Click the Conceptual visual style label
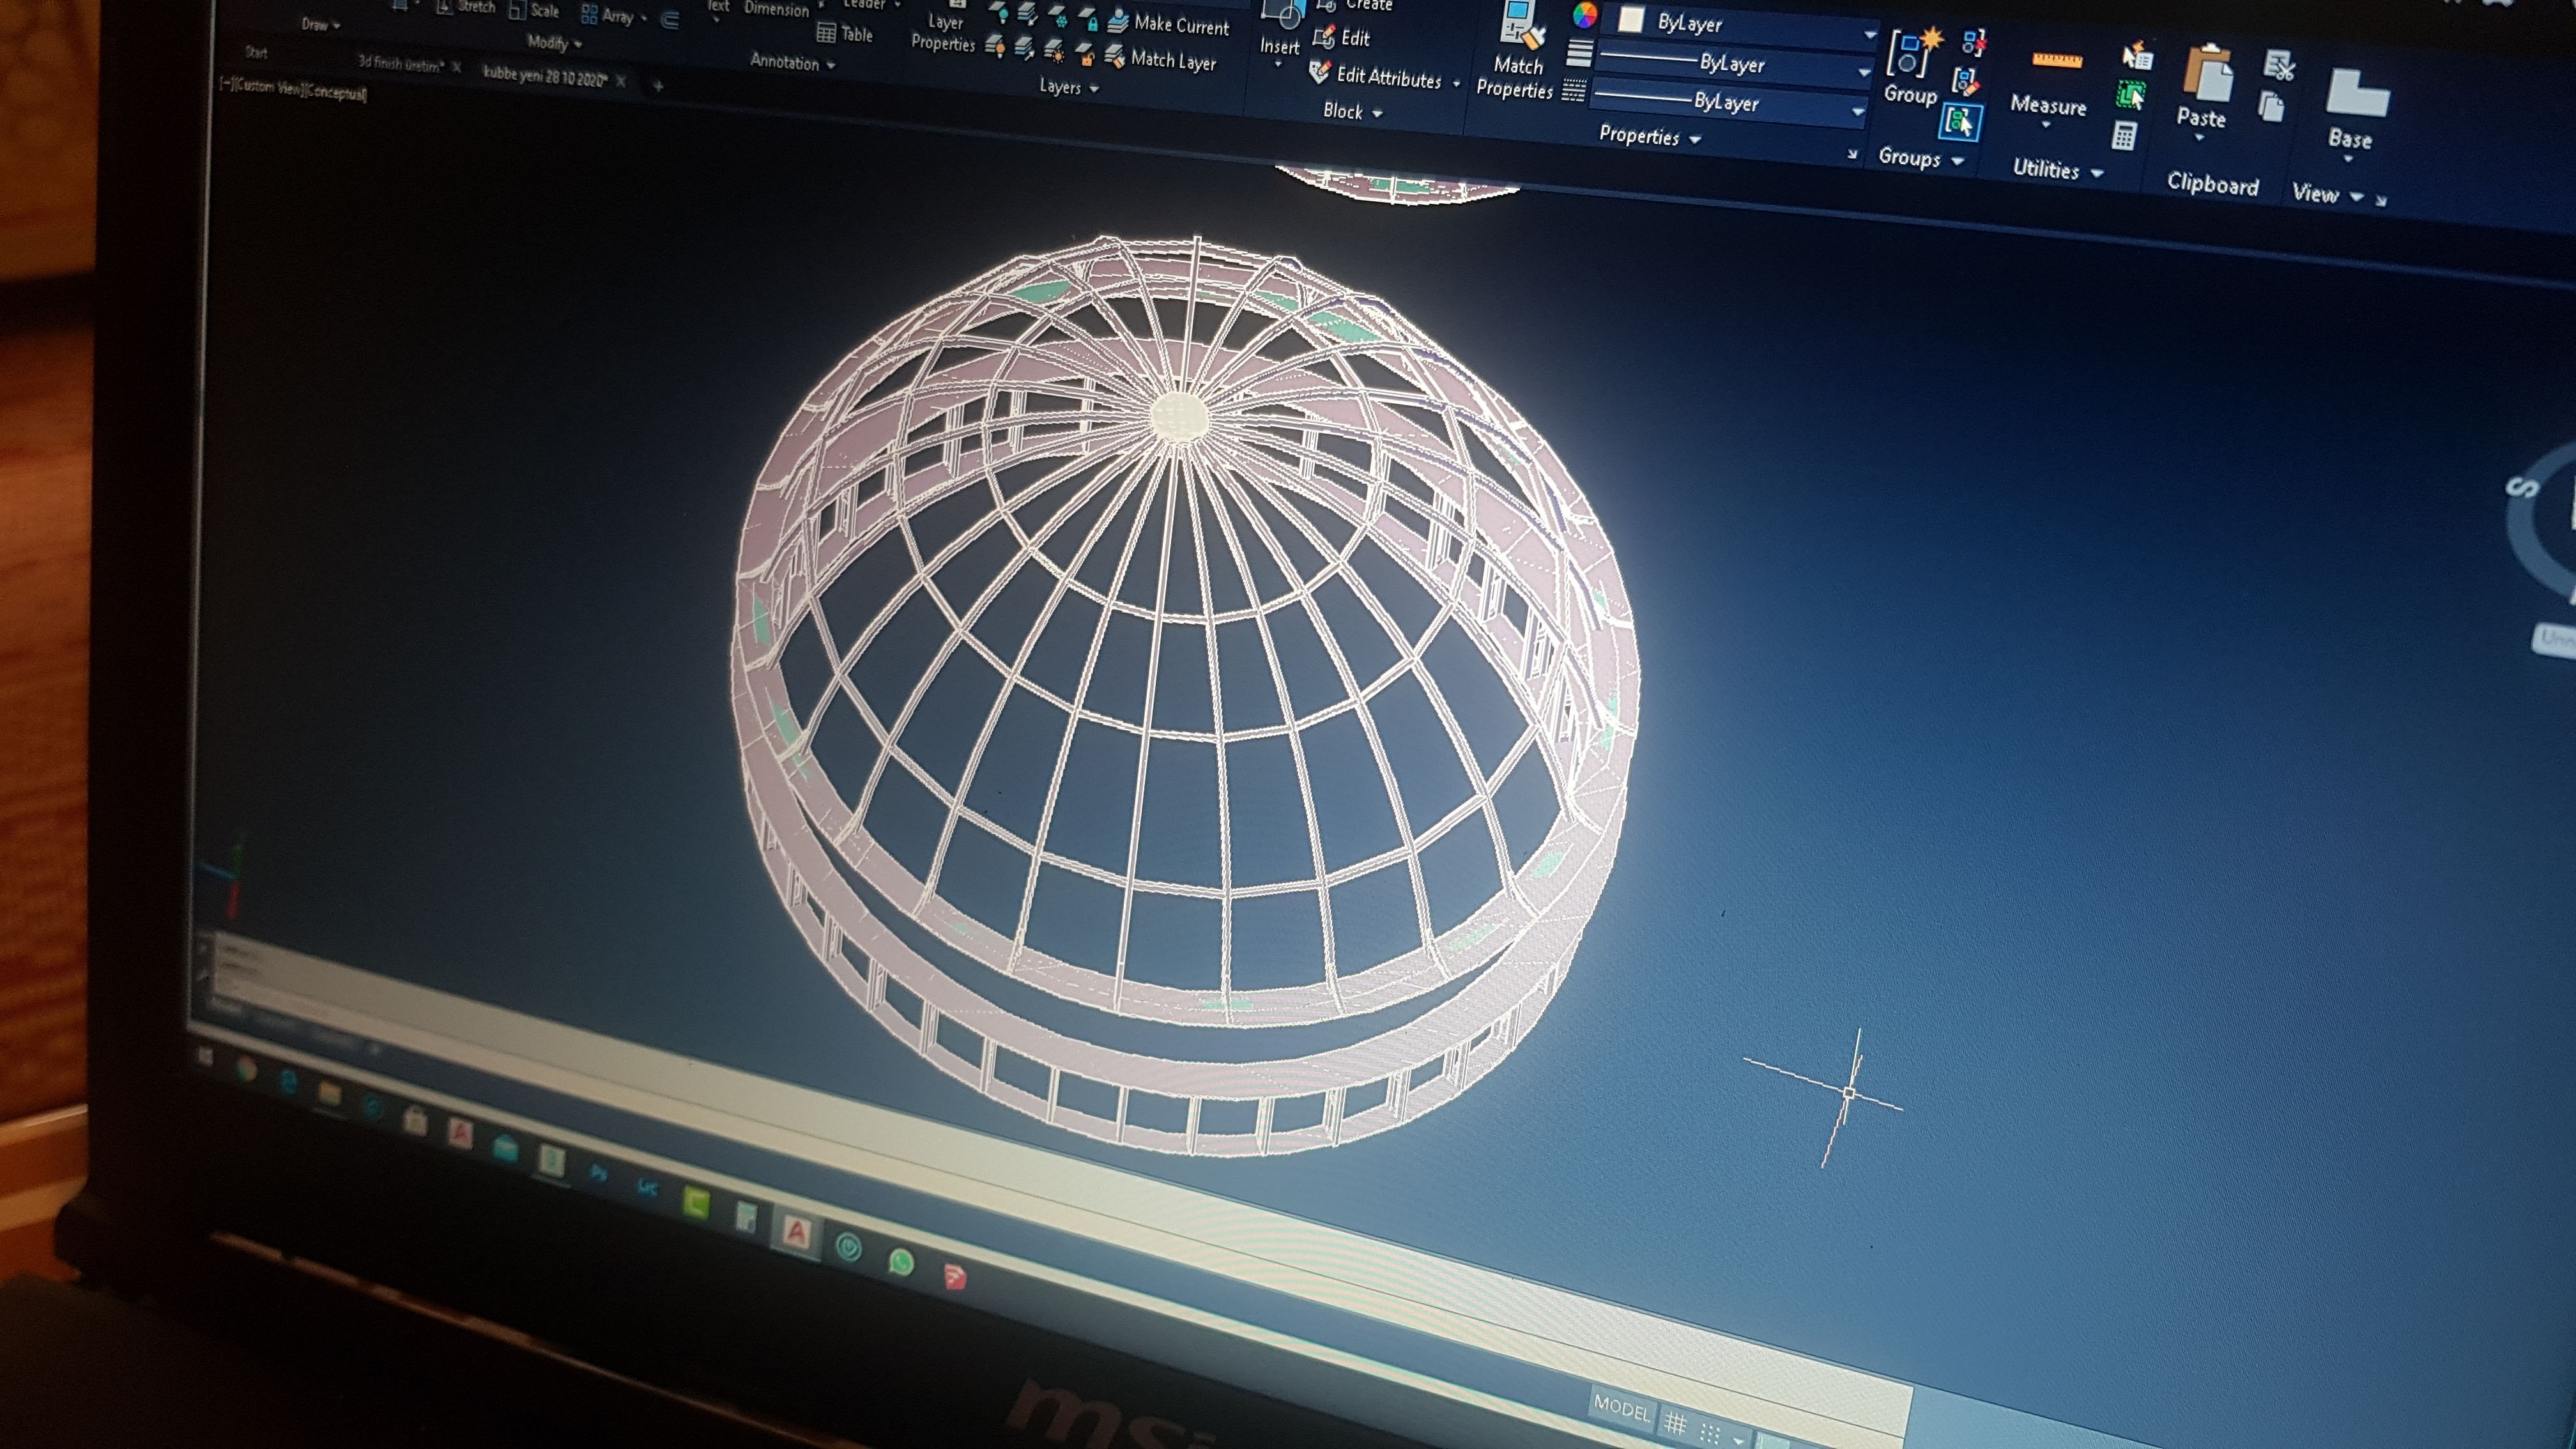This screenshot has height=1449, width=2576. tap(336, 93)
